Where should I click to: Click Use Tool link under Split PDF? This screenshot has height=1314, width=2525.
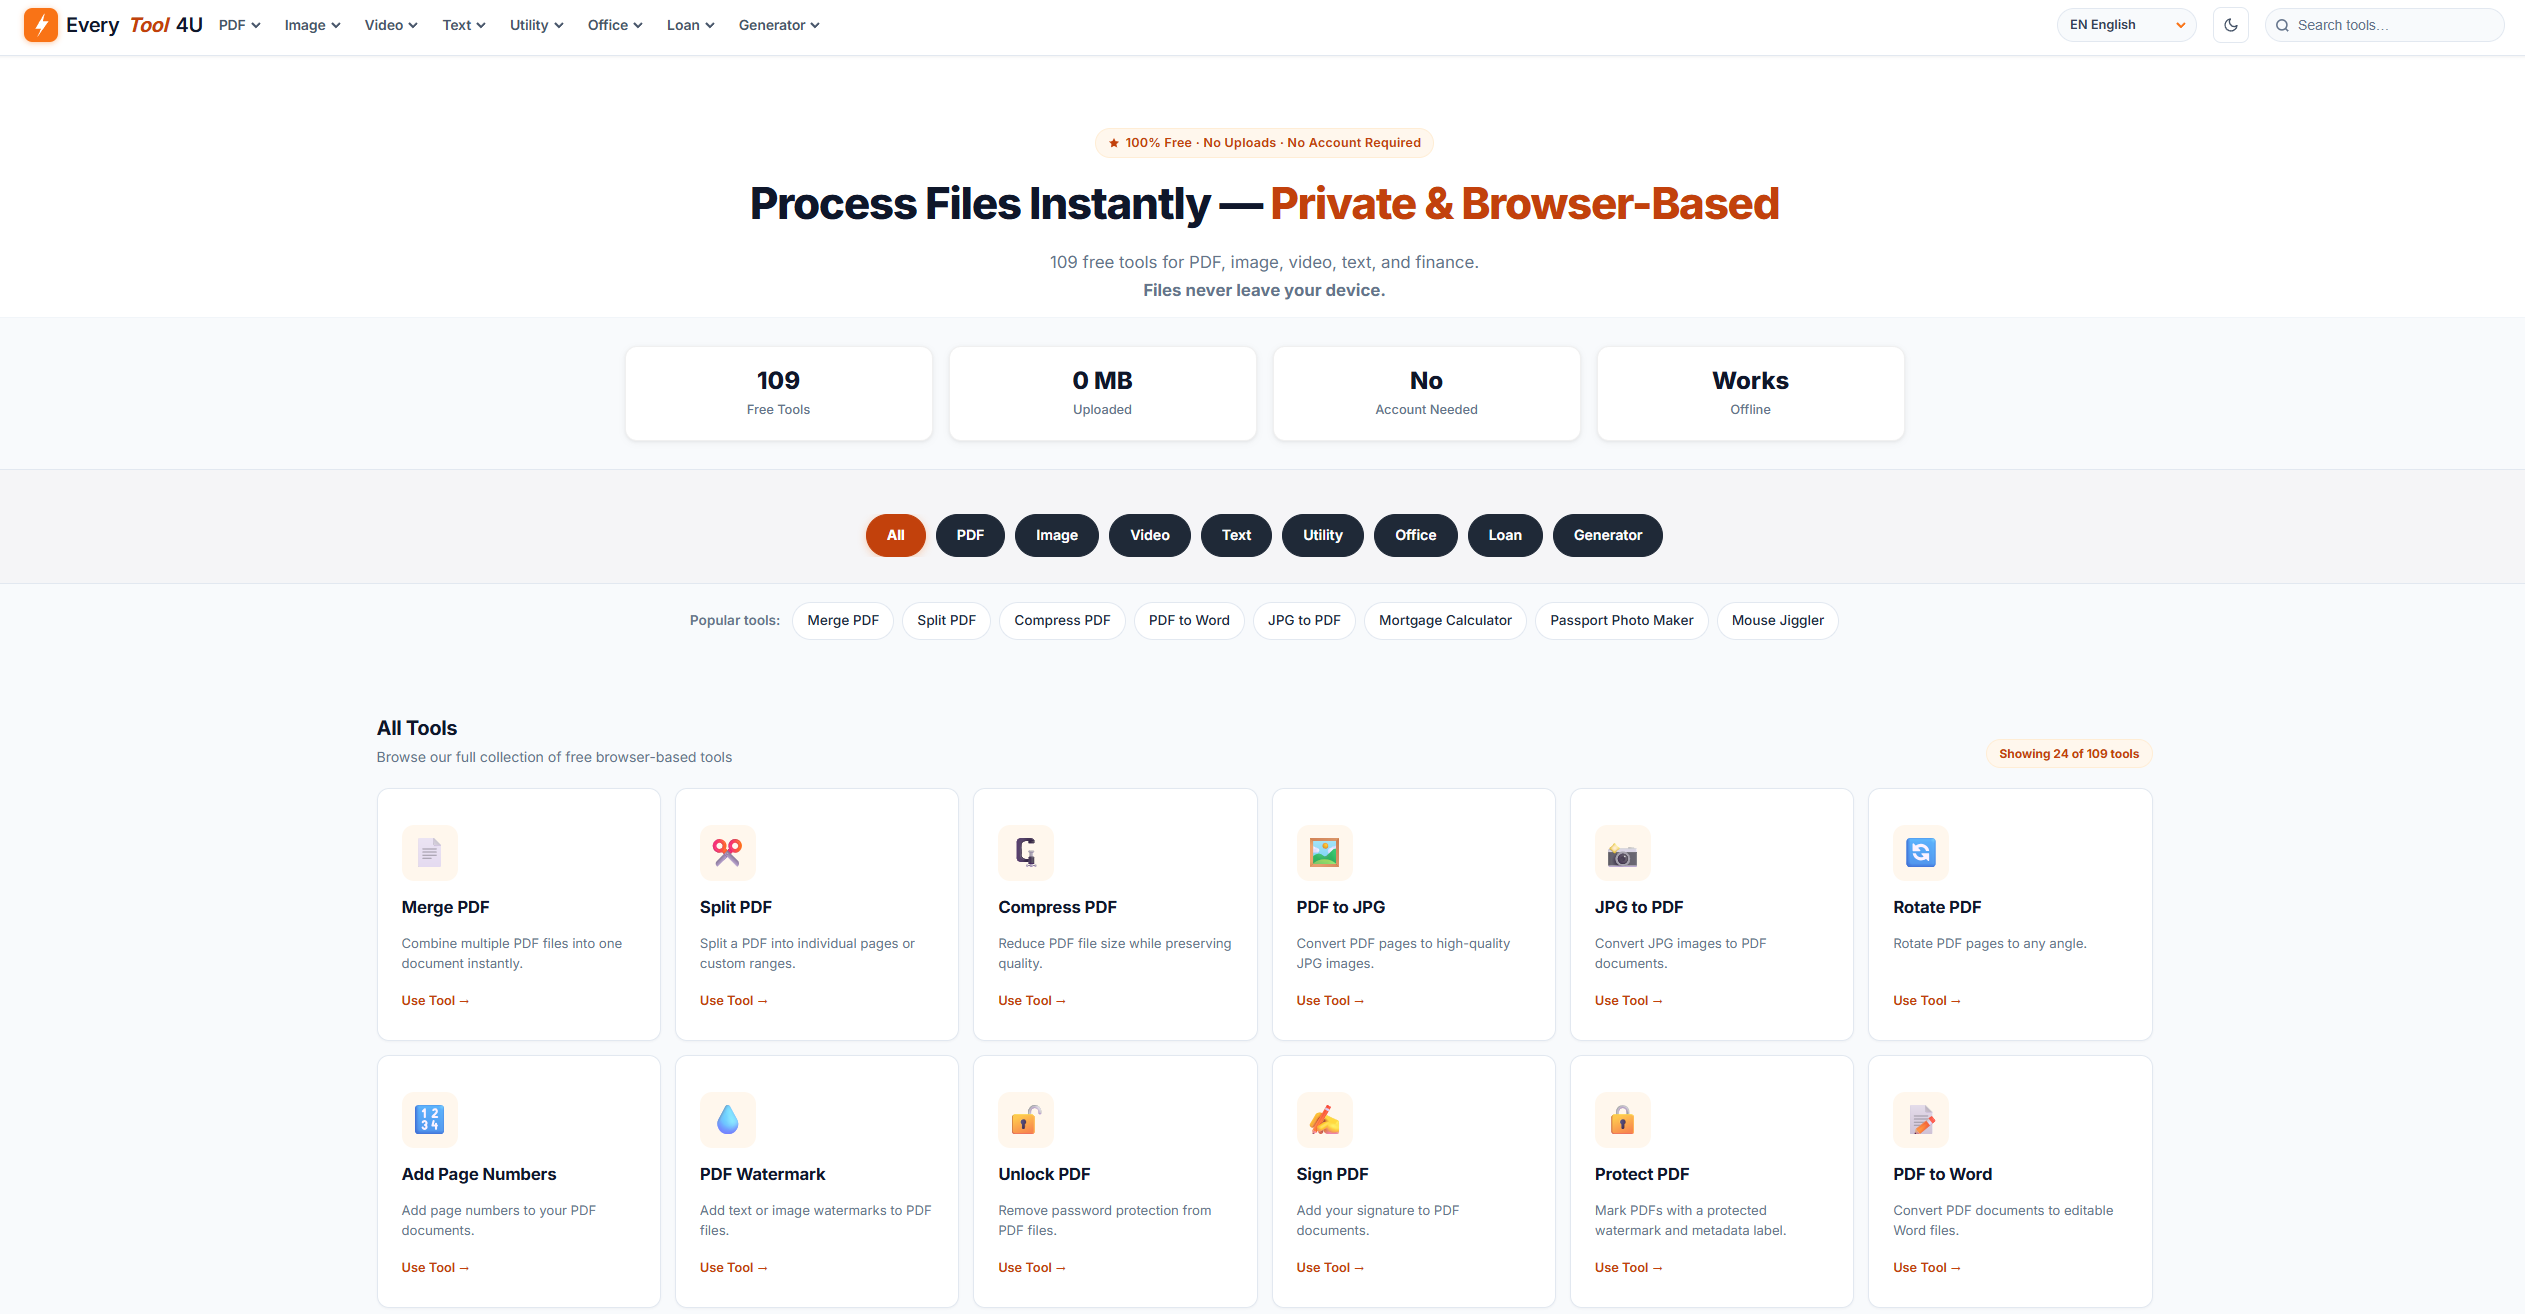click(x=733, y=1001)
